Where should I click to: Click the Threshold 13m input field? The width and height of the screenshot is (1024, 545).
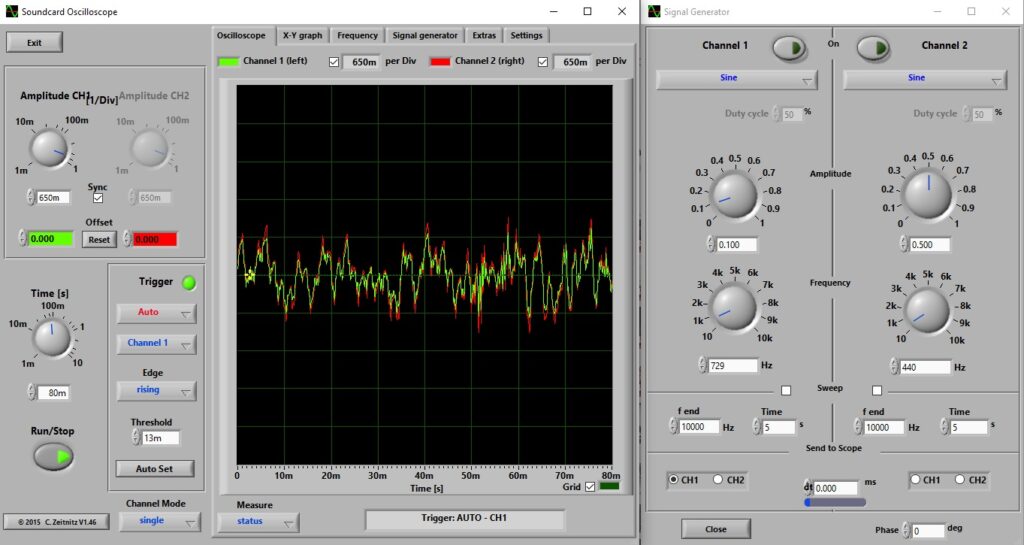161,438
